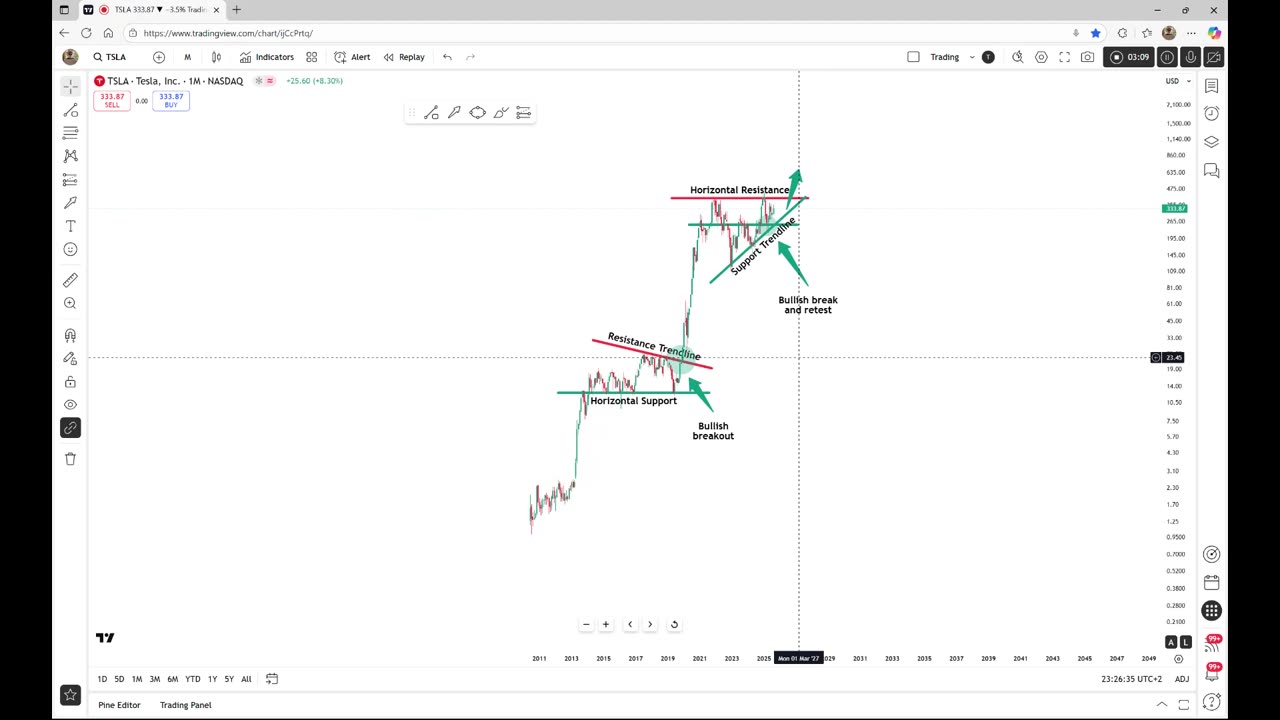
Task: Select the ruler measure tool
Action: point(70,280)
